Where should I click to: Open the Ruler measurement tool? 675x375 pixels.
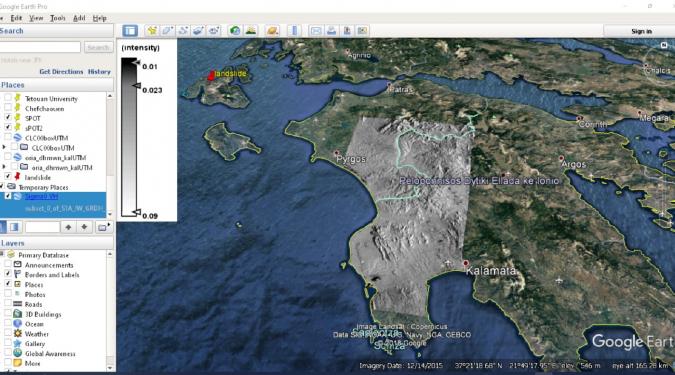(294, 31)
